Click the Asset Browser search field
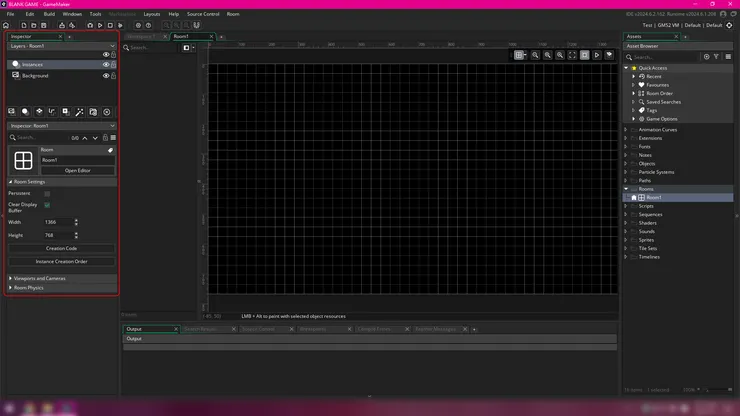This screenshot has height=416, width=740. point(665,57)
